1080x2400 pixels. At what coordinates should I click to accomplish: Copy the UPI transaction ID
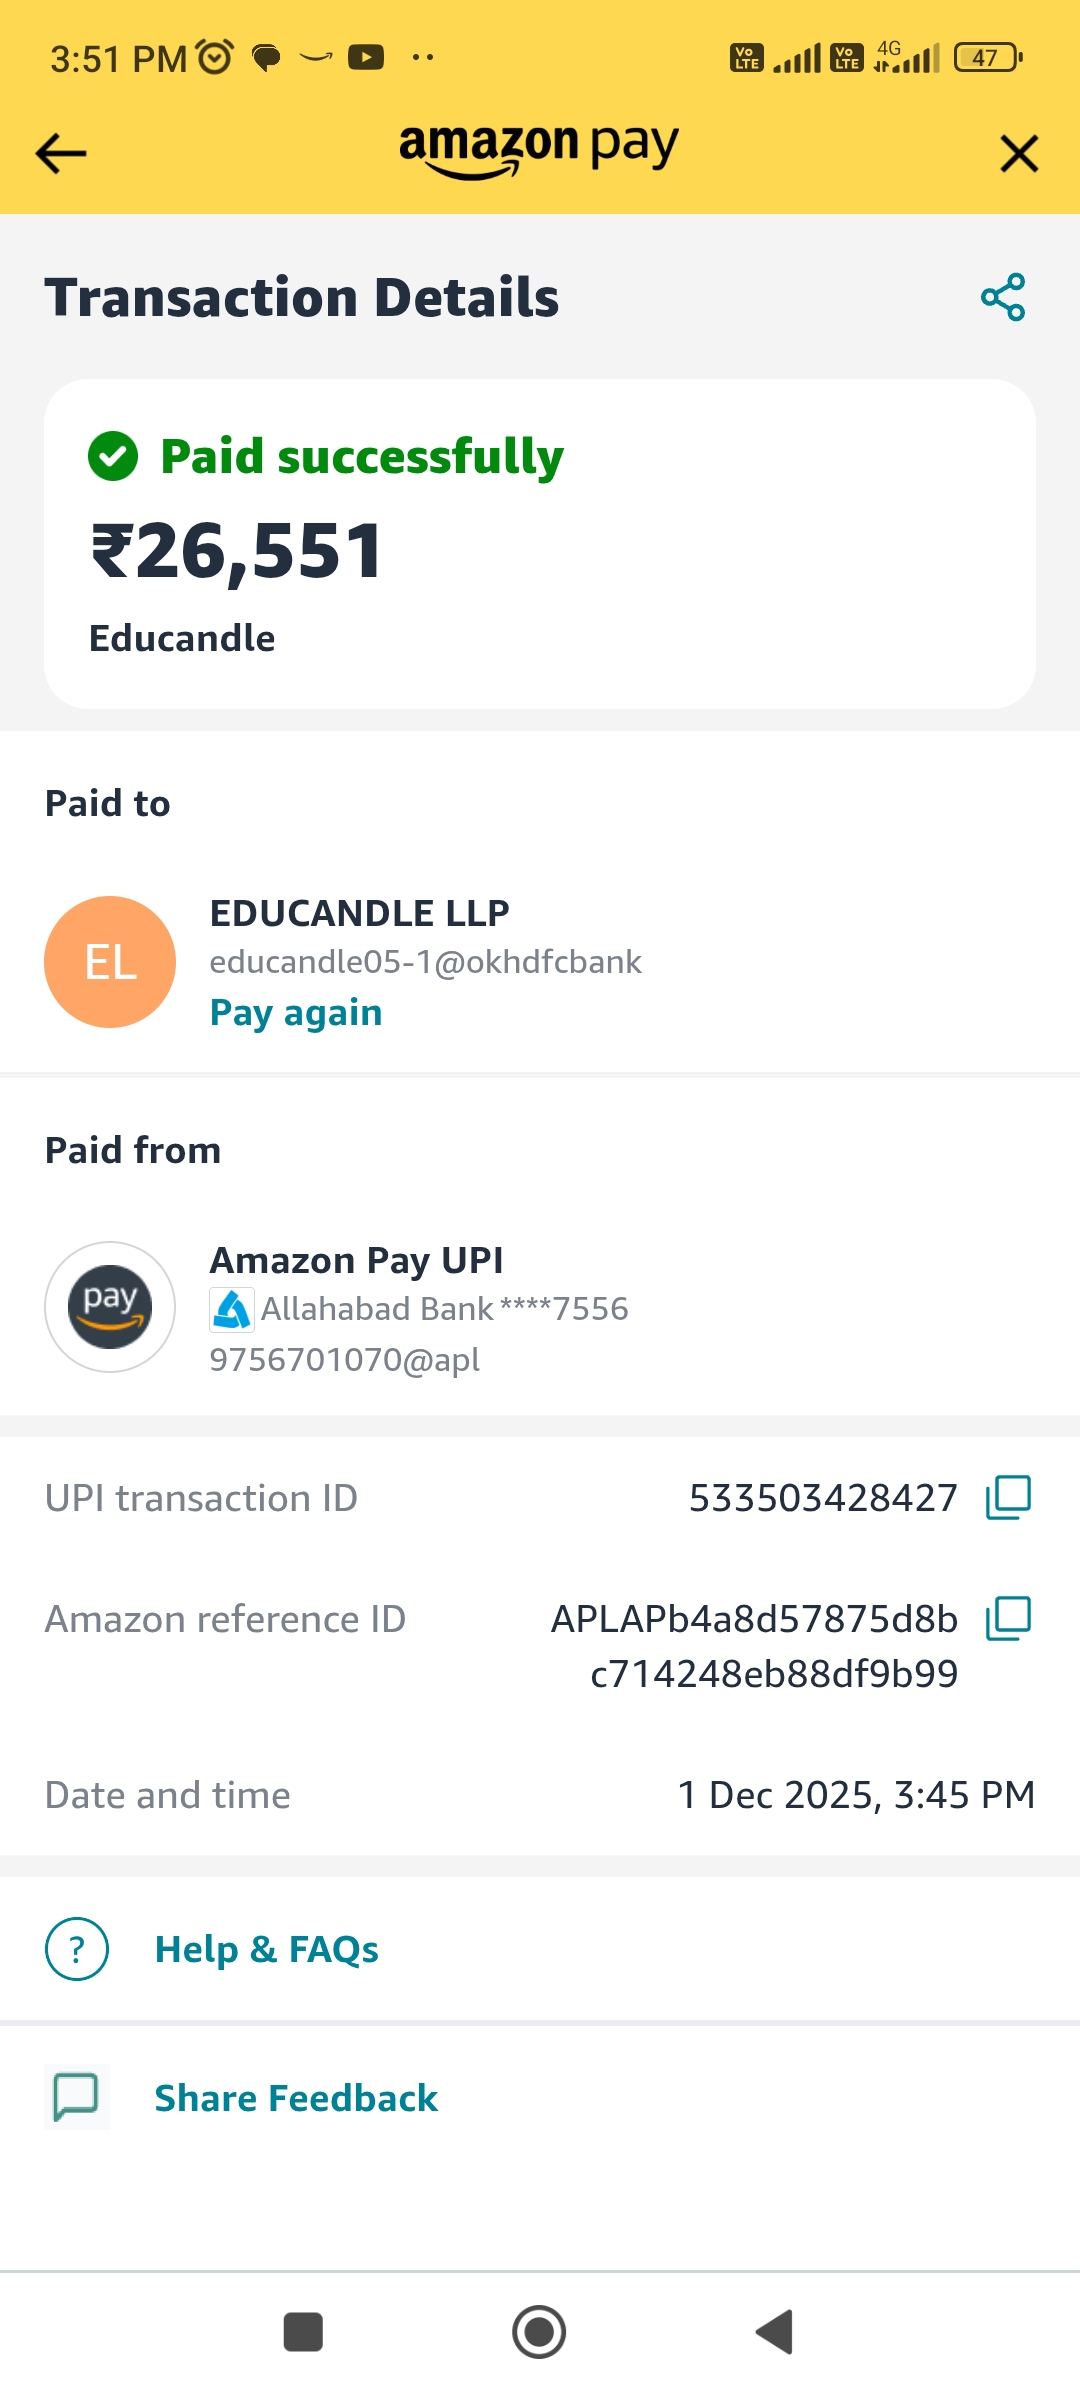click(1008, 1497)
